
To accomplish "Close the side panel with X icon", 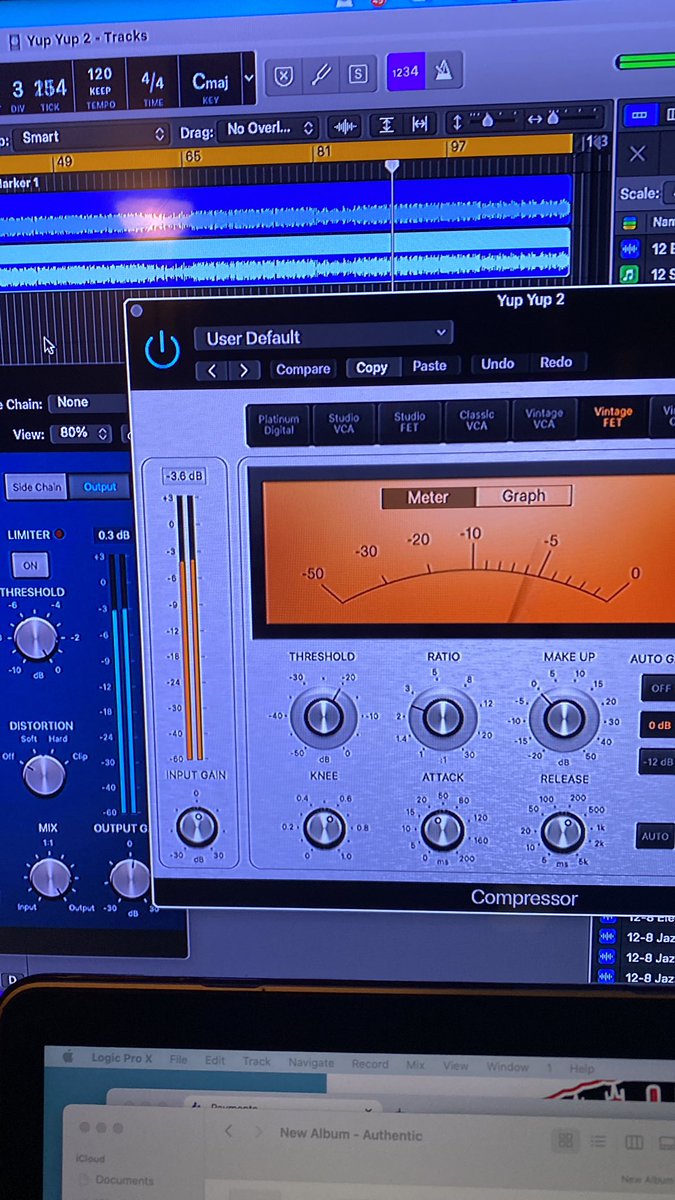I will coord(637,154).
